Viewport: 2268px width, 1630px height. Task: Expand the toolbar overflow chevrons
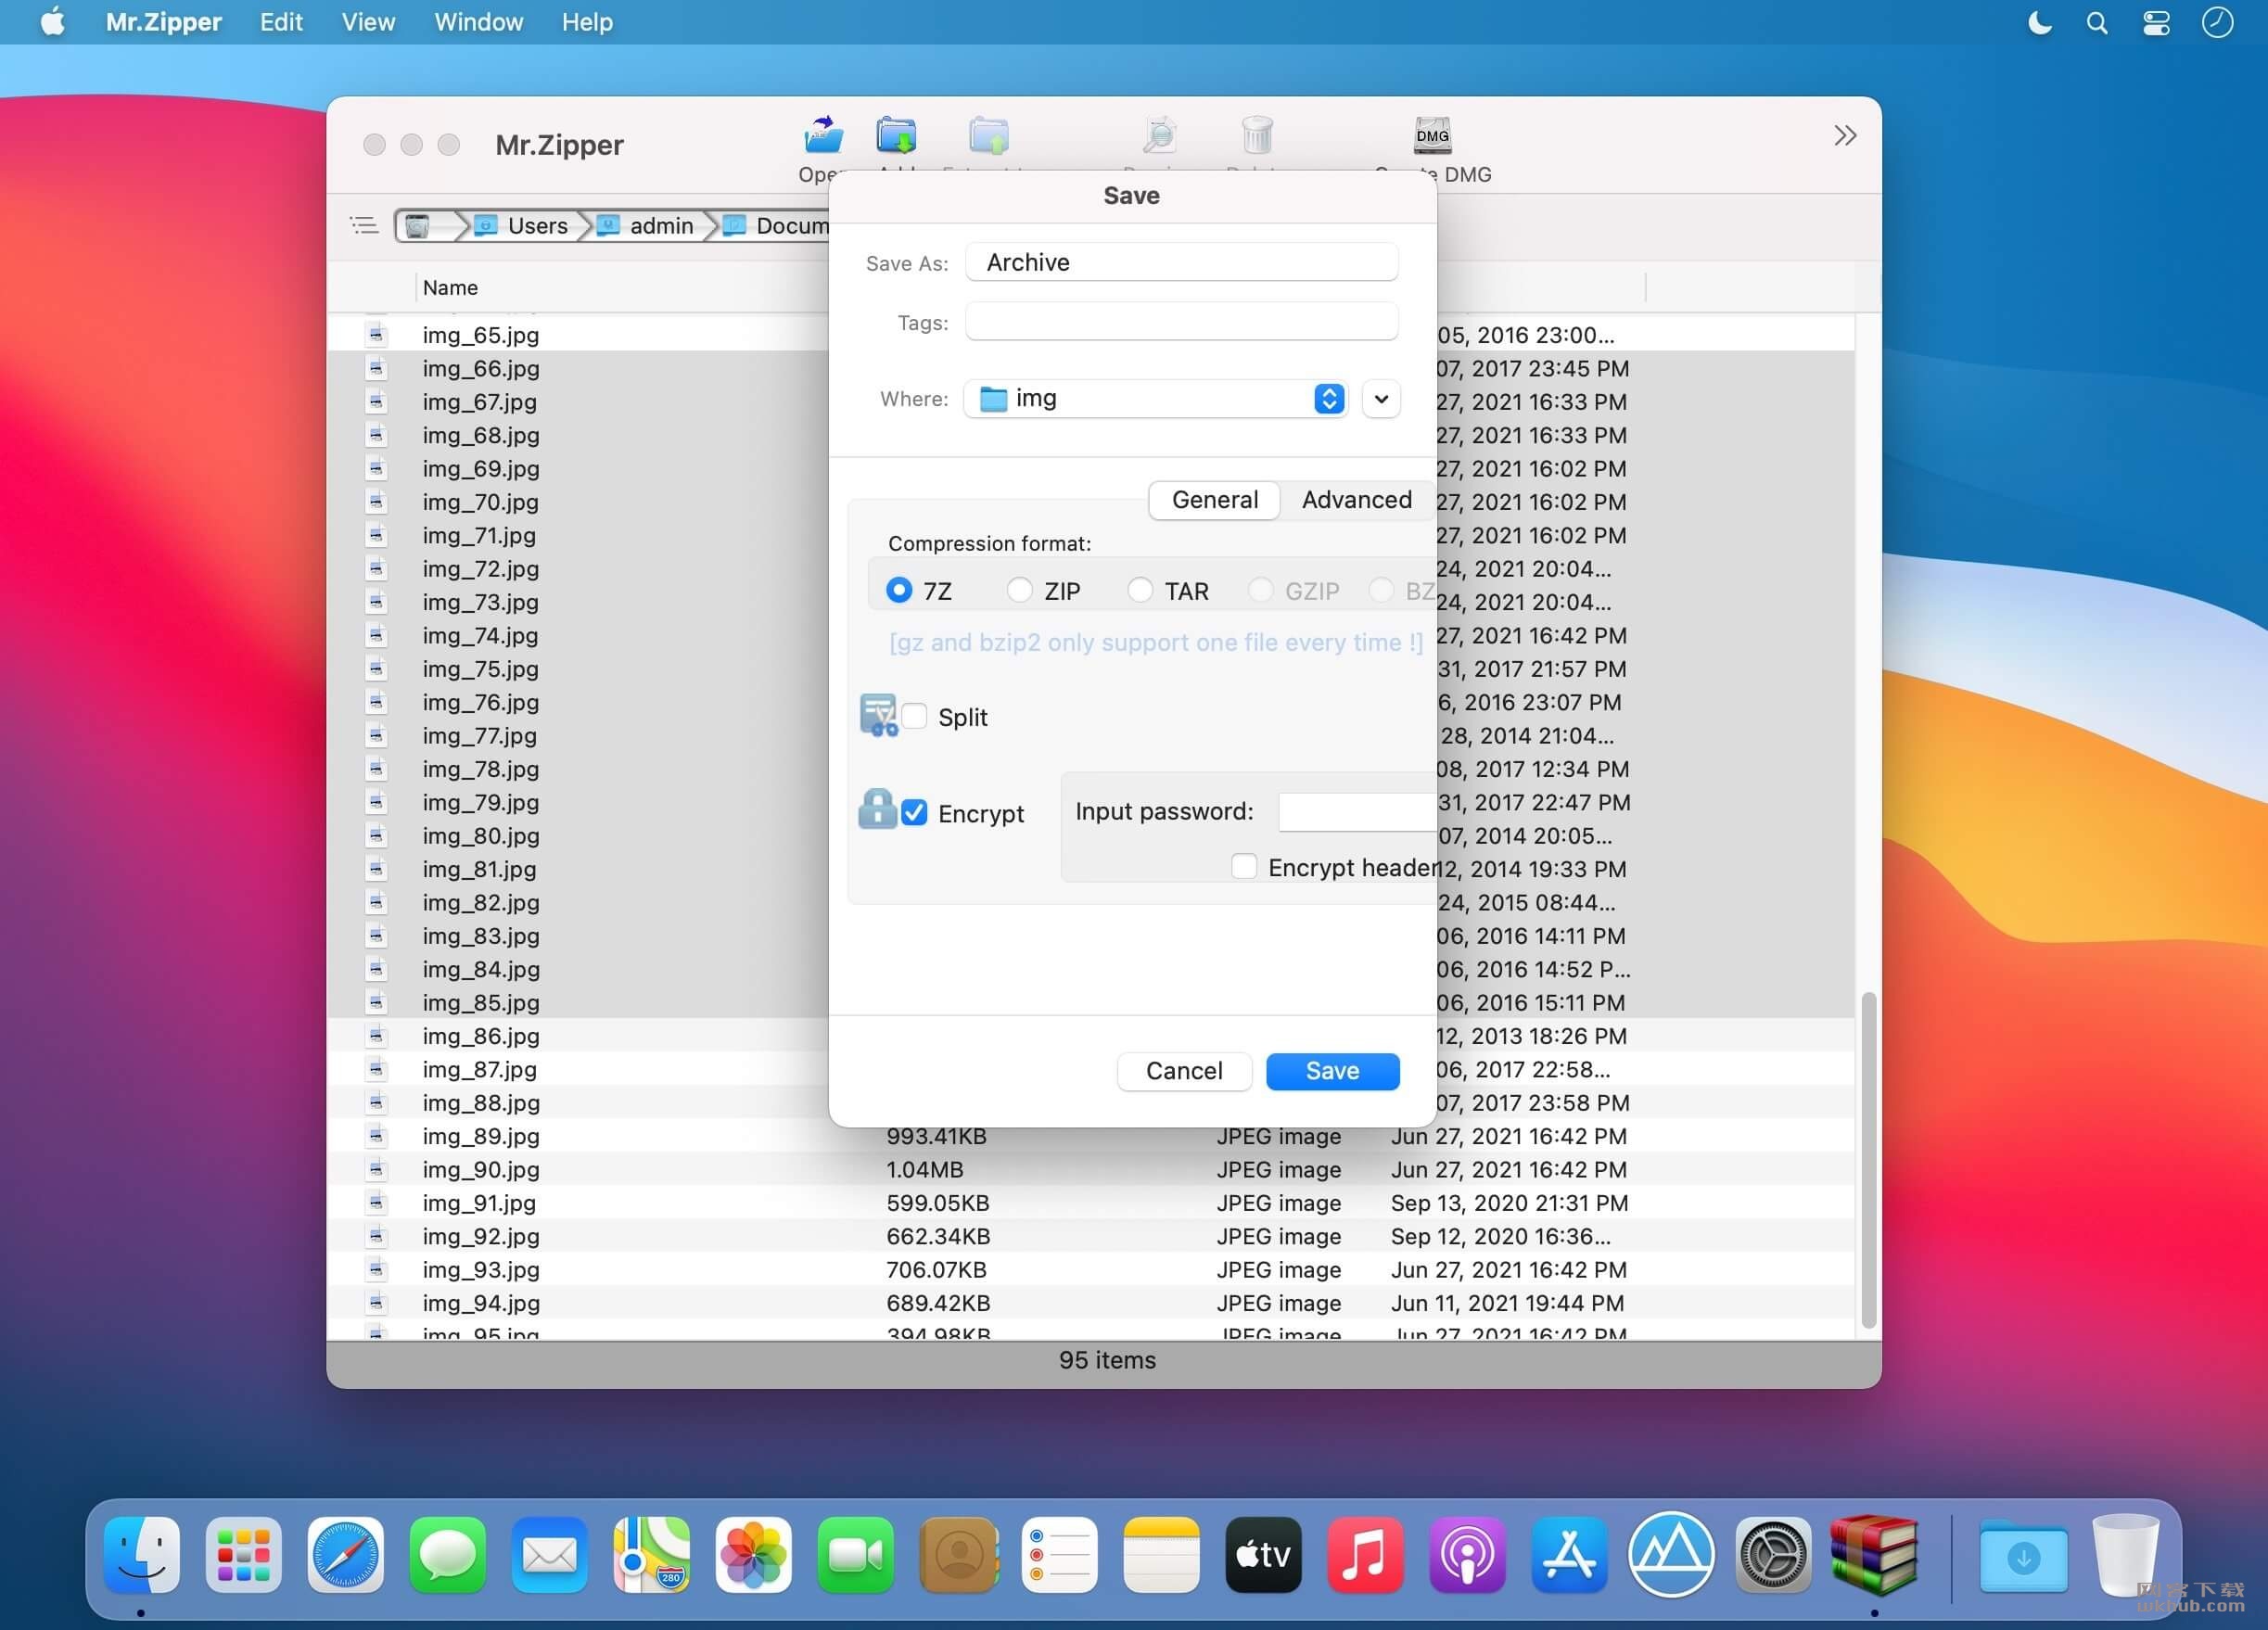(x=1845, y=136)
